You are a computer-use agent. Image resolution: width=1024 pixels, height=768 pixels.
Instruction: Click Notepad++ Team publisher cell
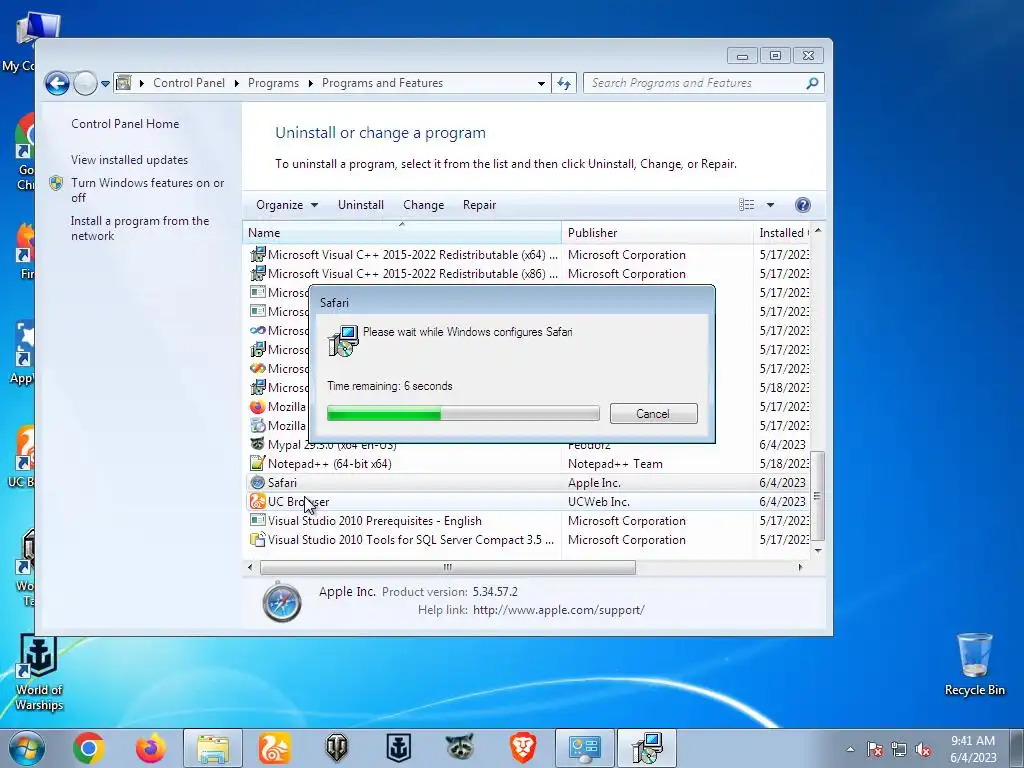(x=615, y=464)
